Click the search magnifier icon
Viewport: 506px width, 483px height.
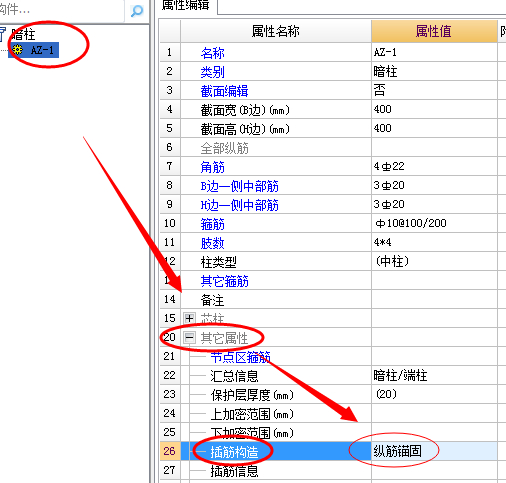137,11
